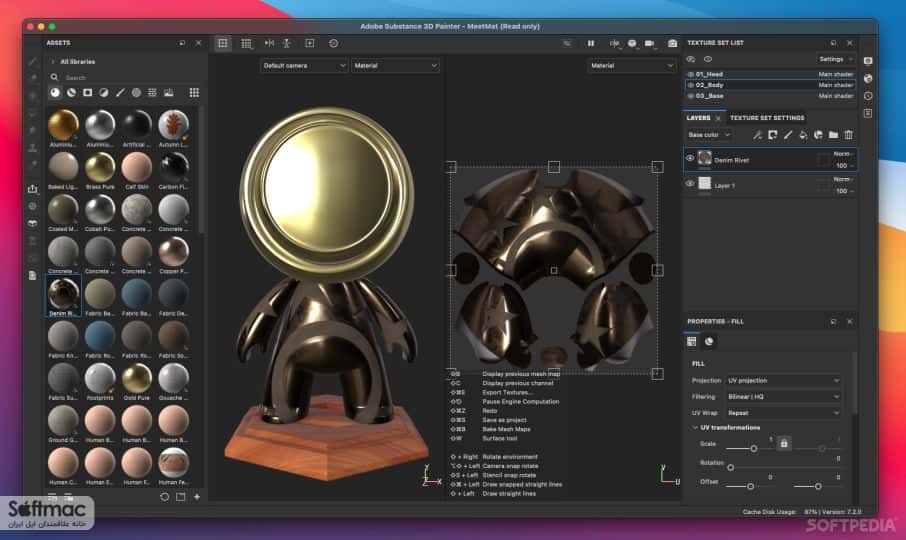Filter assets by smart materials icon
This screenshot has width=906, height=540.
[x=71, y=92]
